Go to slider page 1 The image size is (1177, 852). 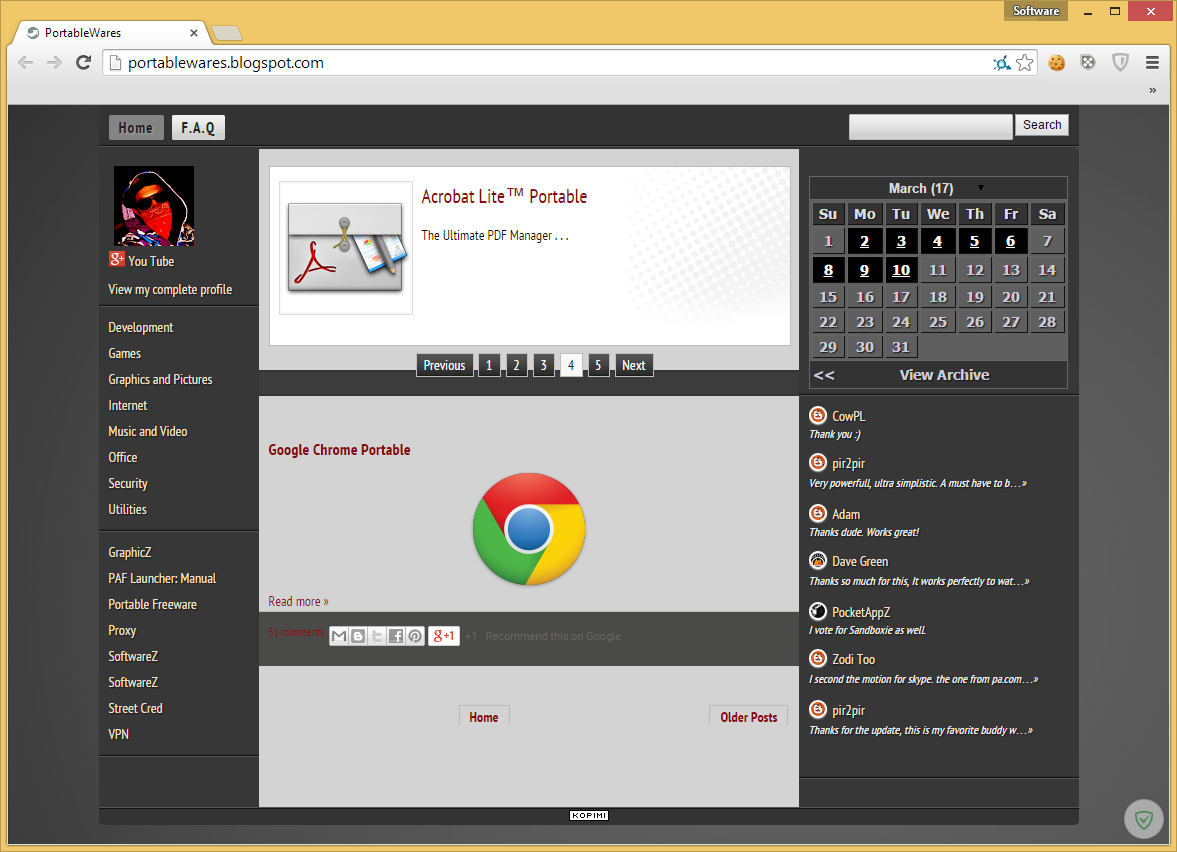(x=489, y=366)
